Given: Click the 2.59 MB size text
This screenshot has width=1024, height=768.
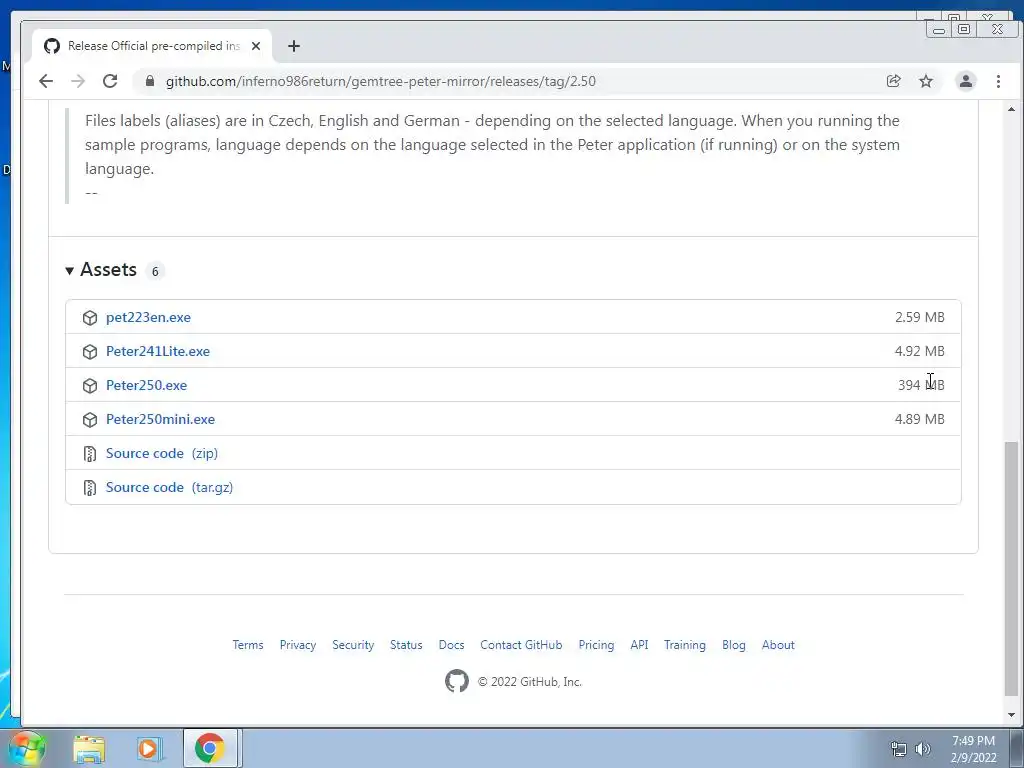Looking at the screenshot, I should [920, 317].
